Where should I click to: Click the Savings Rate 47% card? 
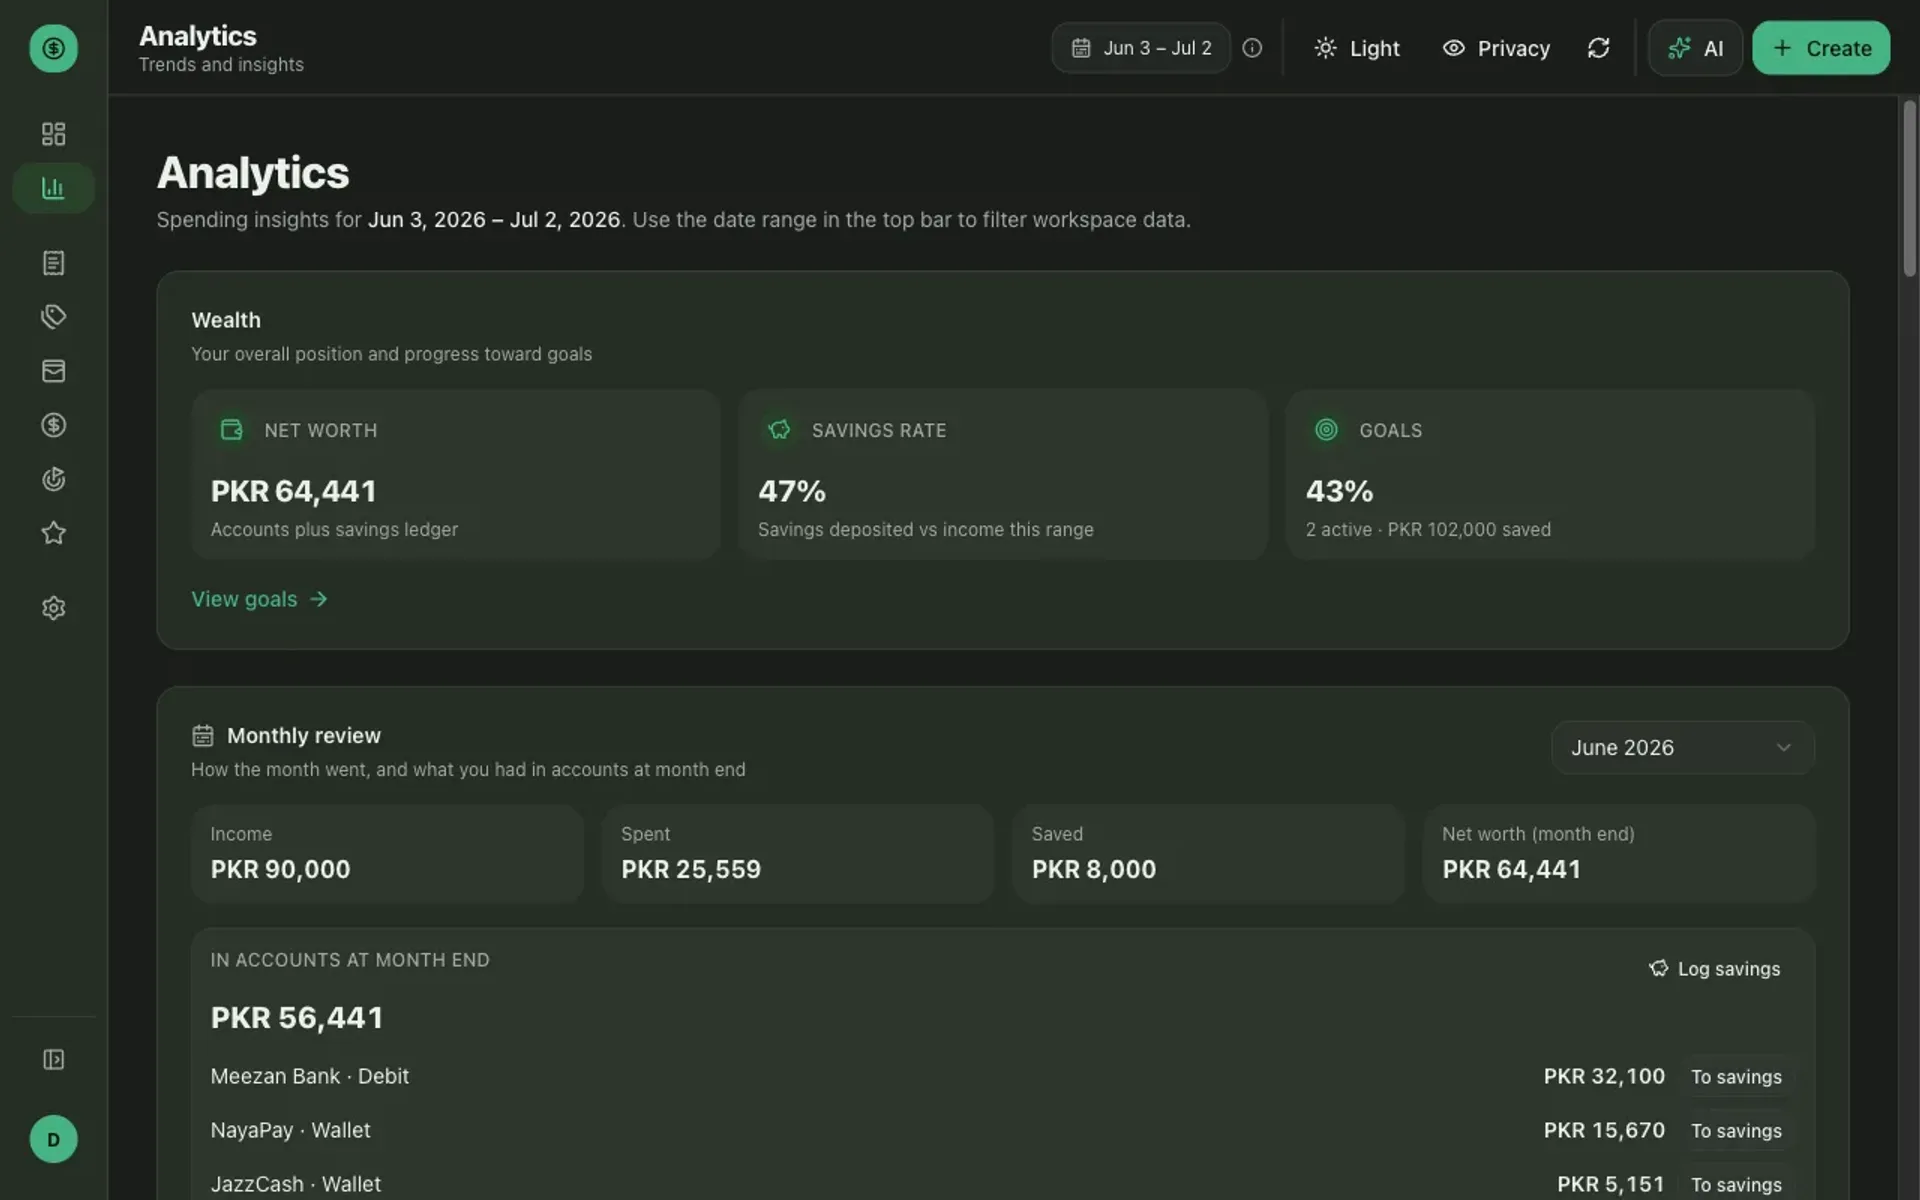point(1003,475)
